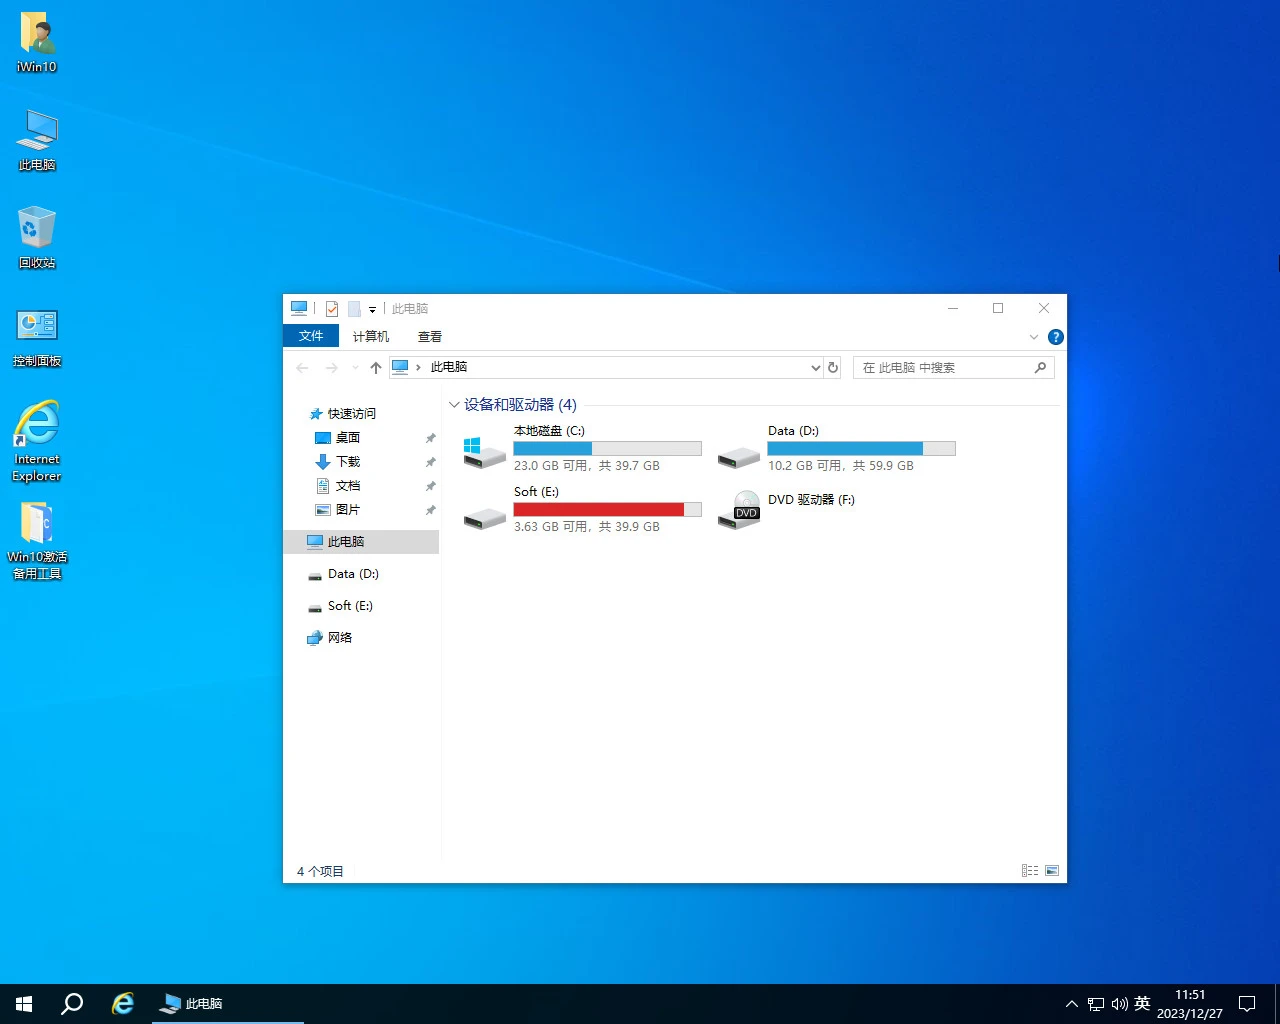Click the pin icon next to 图片
This screenshot has width=1280, height=1024.
pyautogui.click(x=430, y=510)
